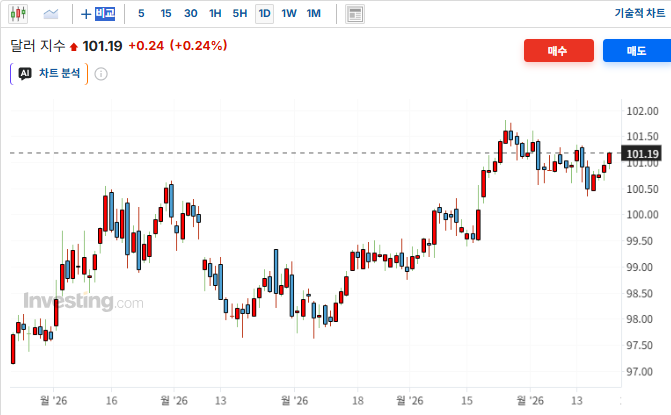Click the latest red candlestick at chart's right edge
The image size is (671, 415).
609,158
